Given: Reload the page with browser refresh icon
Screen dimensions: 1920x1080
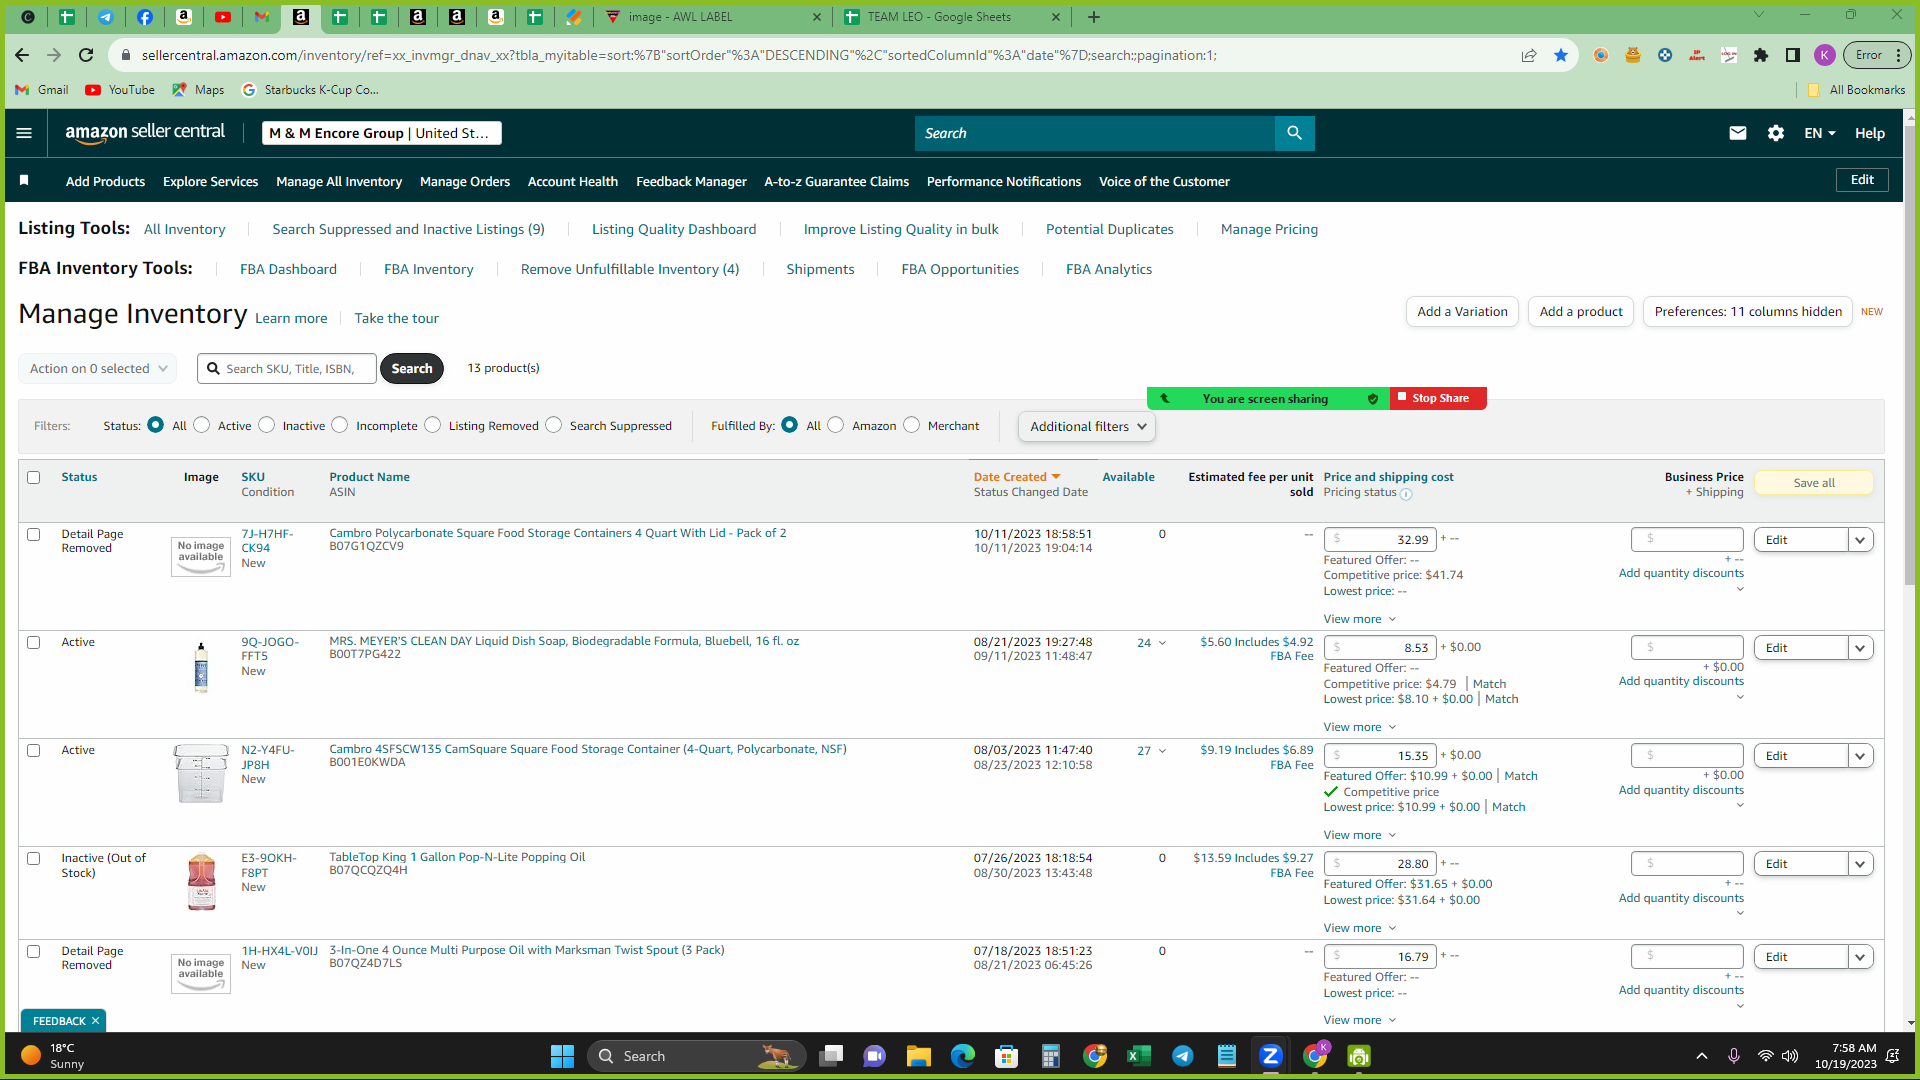Looking at the screenshot, I should (x=86, y=55).
